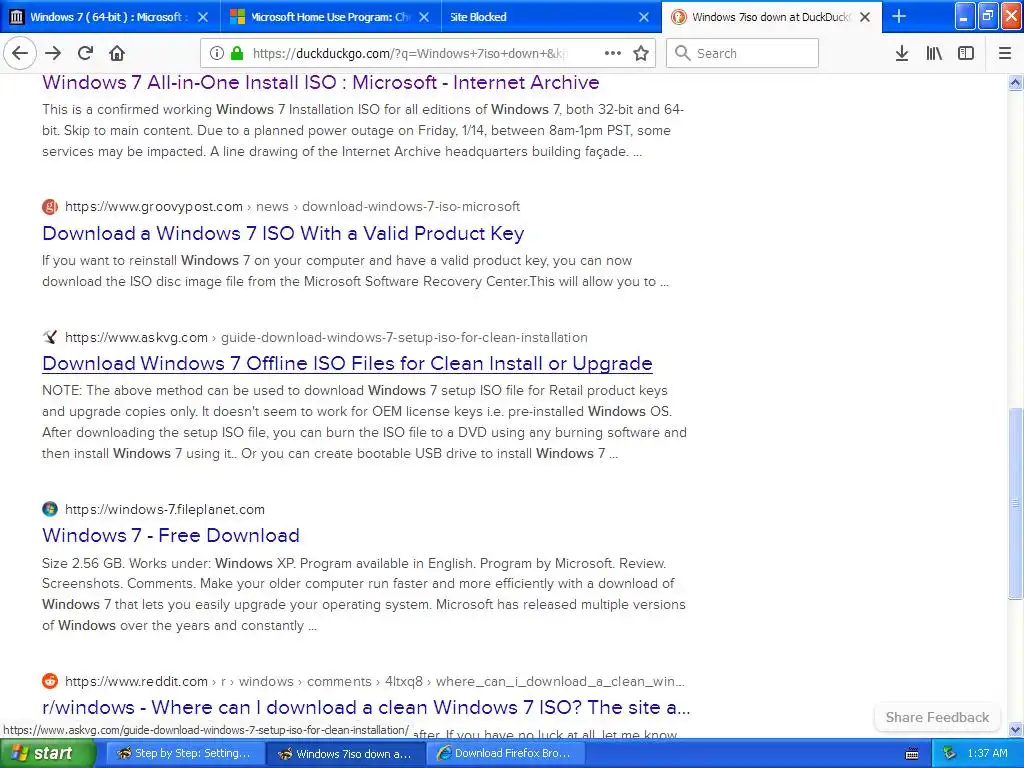Open the Library menu
The height and width of the screenshot is (768, 1024).
click(x=934, y=53)
